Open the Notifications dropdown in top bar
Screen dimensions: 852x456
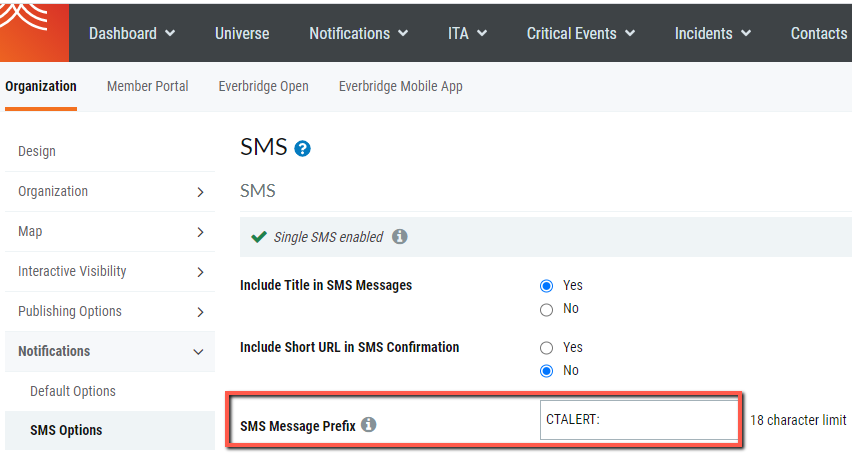[x=358, y=33]
